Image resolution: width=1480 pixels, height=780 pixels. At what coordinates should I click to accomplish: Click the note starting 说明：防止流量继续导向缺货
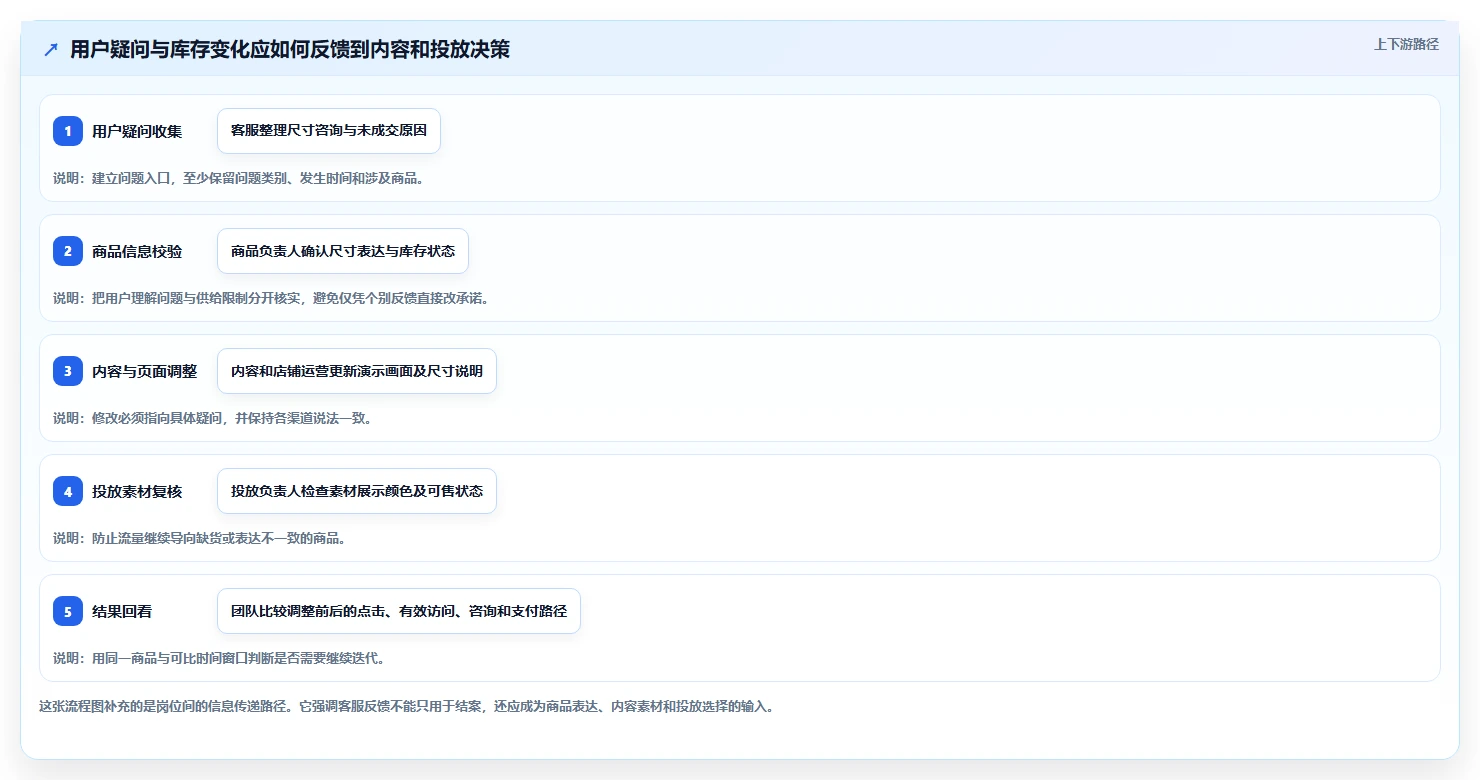click(x=199, y=538)
